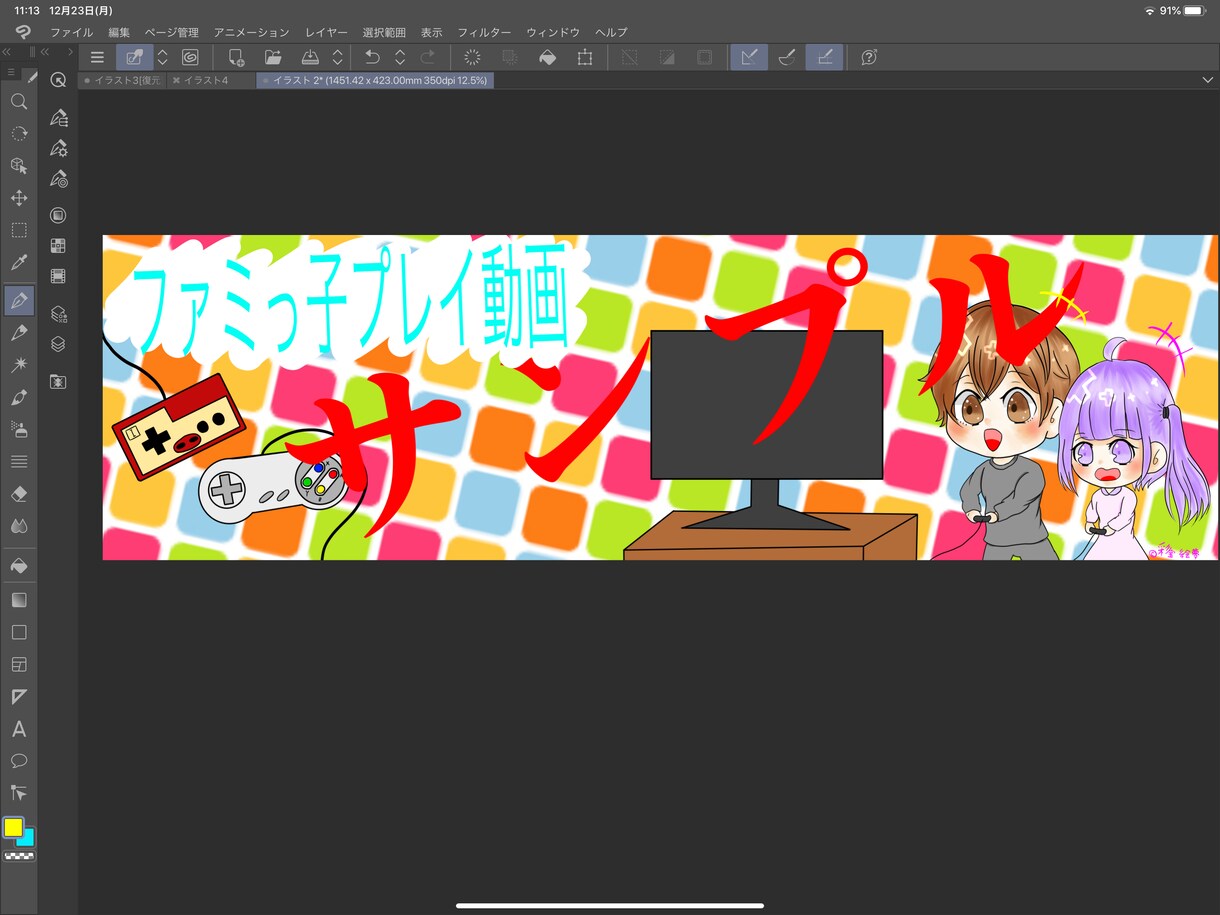The height and width of the screenshot is (915, 1220).
Task: Open the フィルター menu
Action: coord(484,32)
